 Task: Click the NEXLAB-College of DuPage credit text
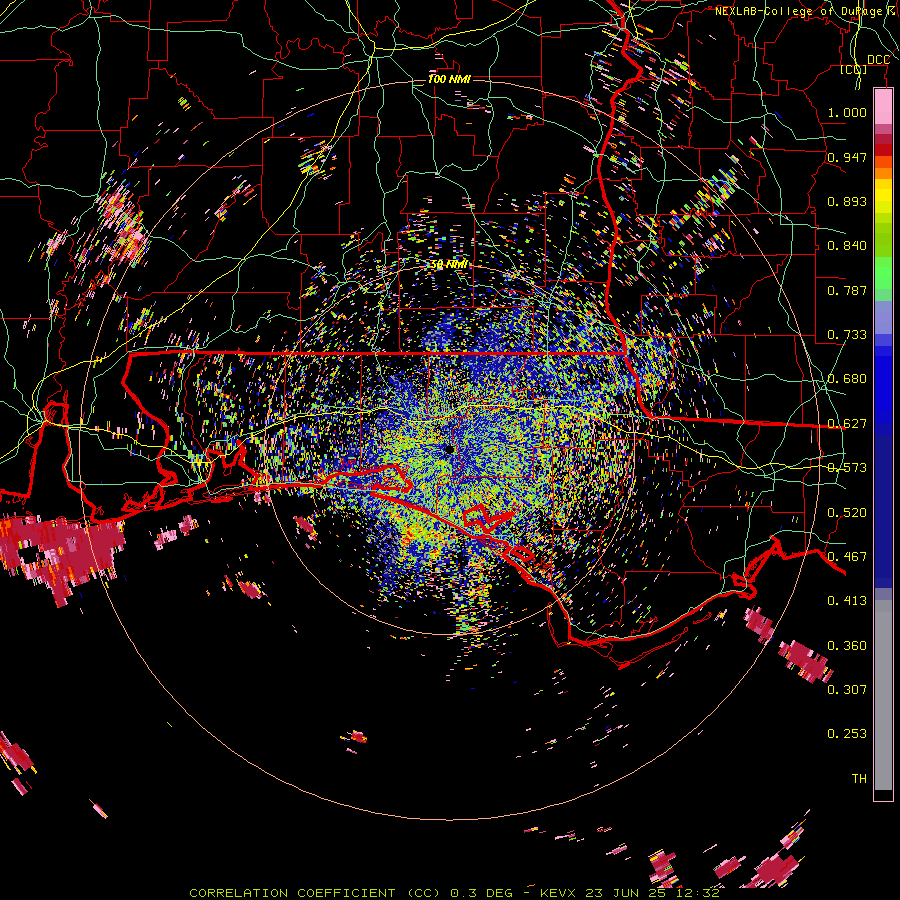[807, 11]
